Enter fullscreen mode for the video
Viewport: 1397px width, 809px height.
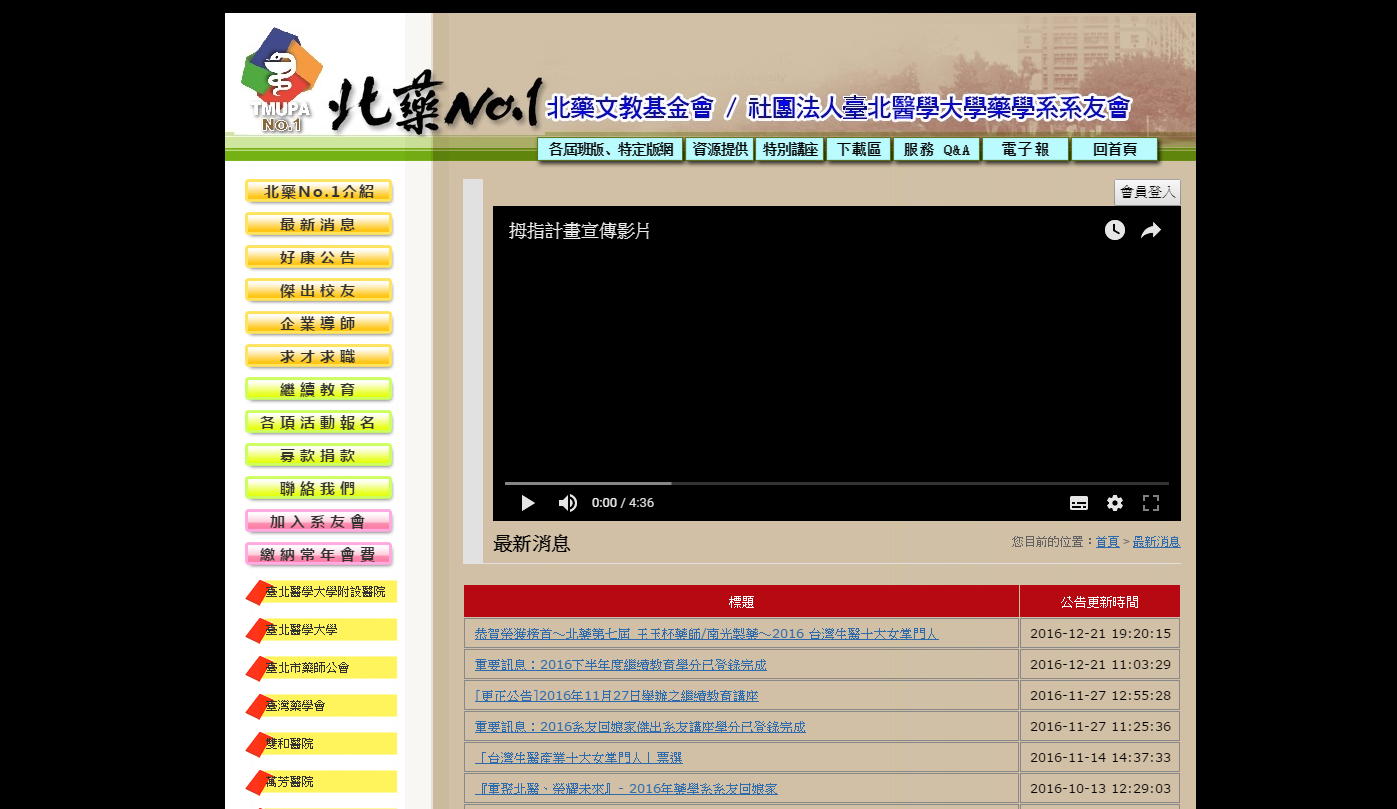coord(1151,503)
